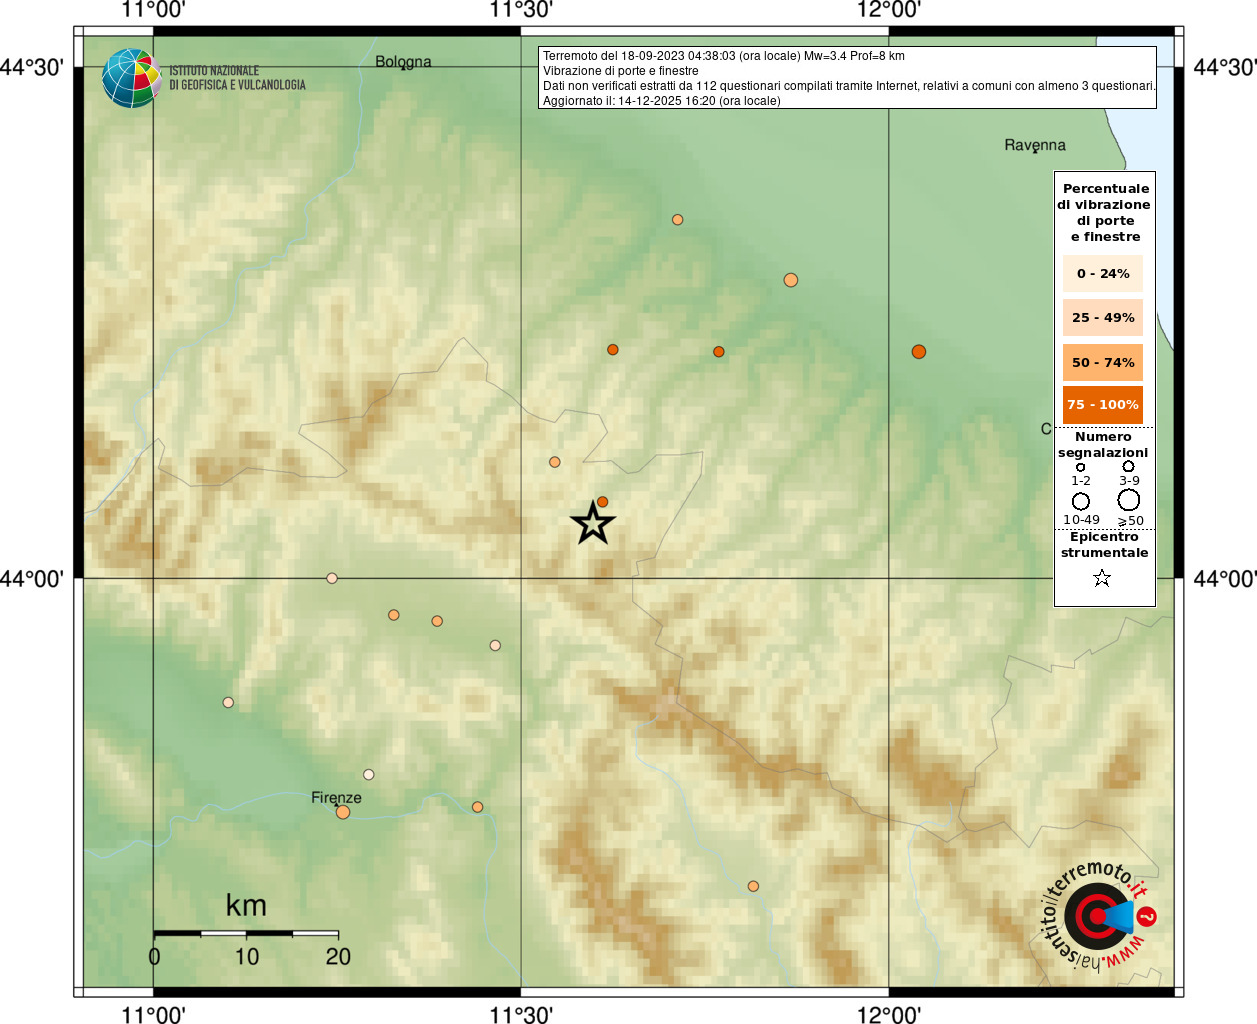This screenshot has height=1024, width=1257.
Task: Click the epicentre star symbol in the legend
Action: (1102, 578)
